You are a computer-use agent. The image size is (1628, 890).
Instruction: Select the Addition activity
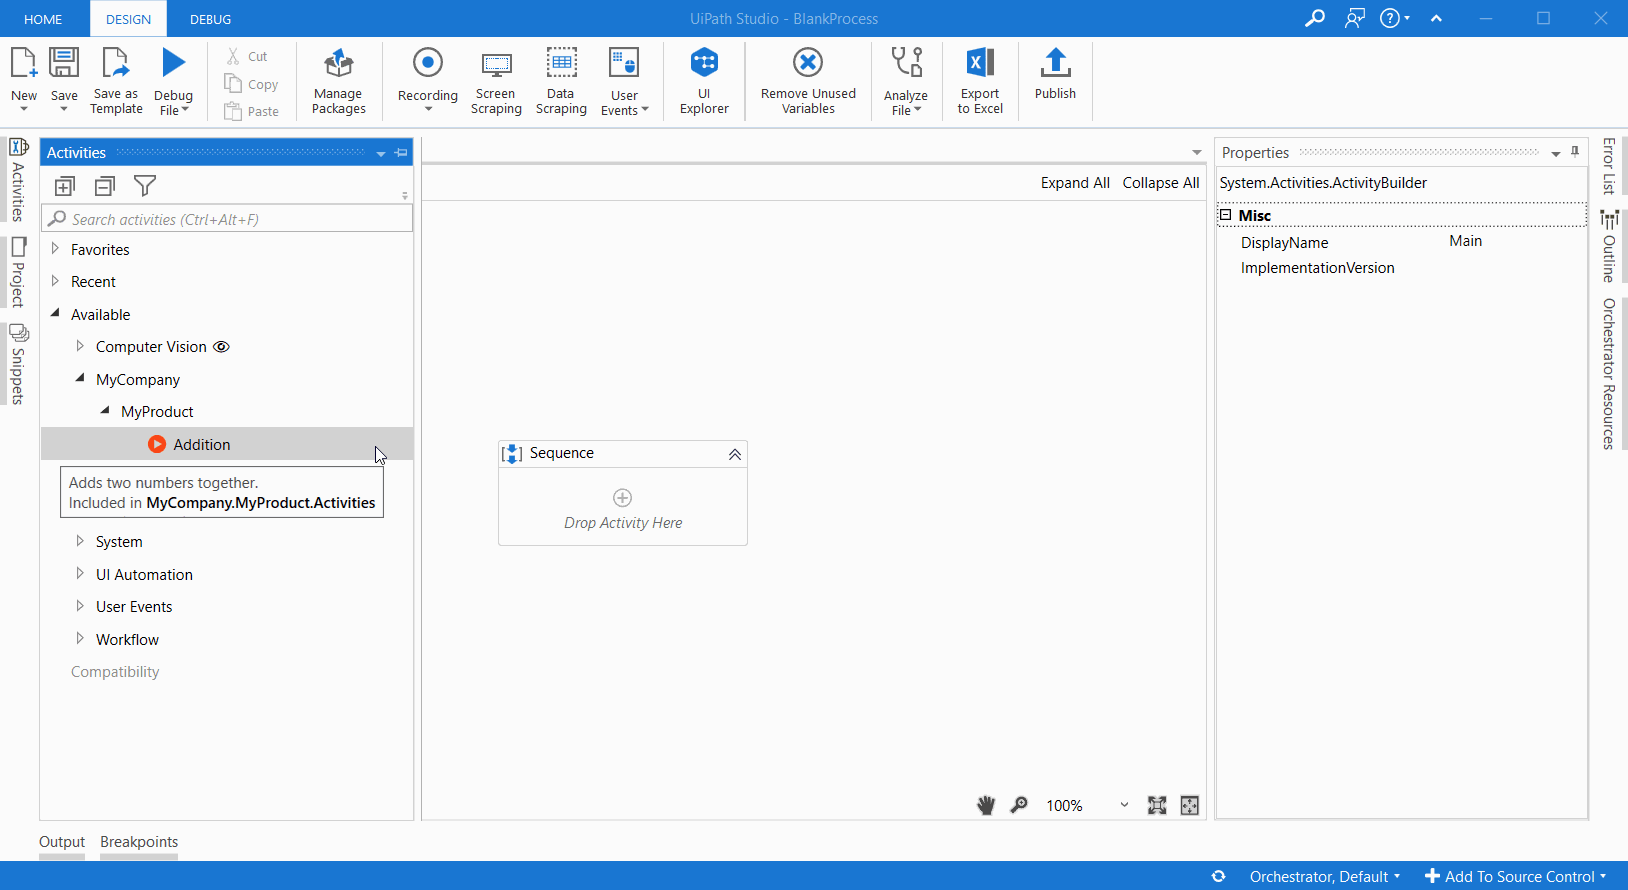tap(227, 444)
